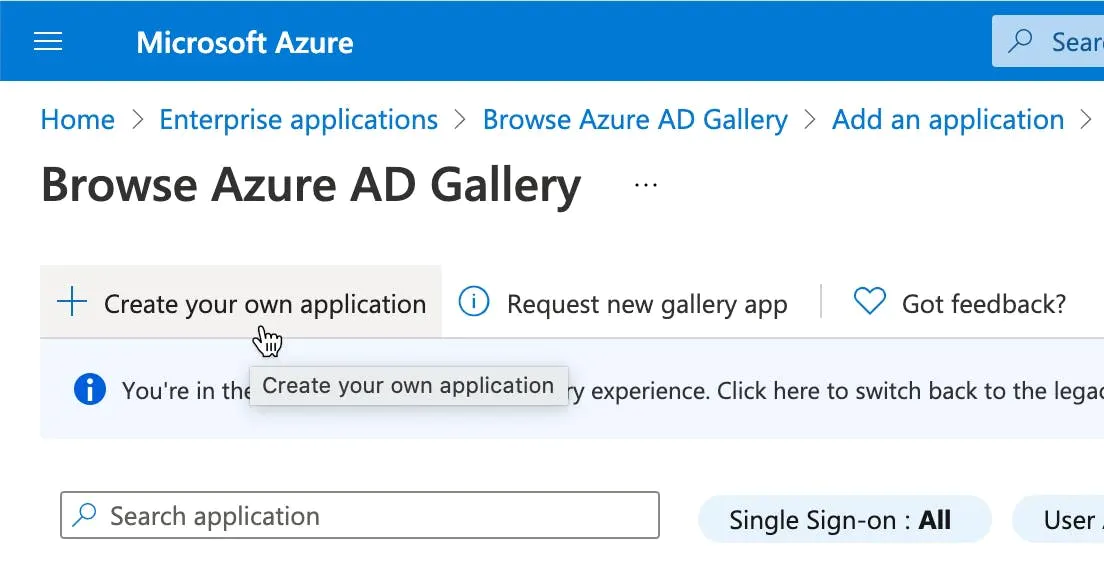Select Create your own application

pos(241,303)
